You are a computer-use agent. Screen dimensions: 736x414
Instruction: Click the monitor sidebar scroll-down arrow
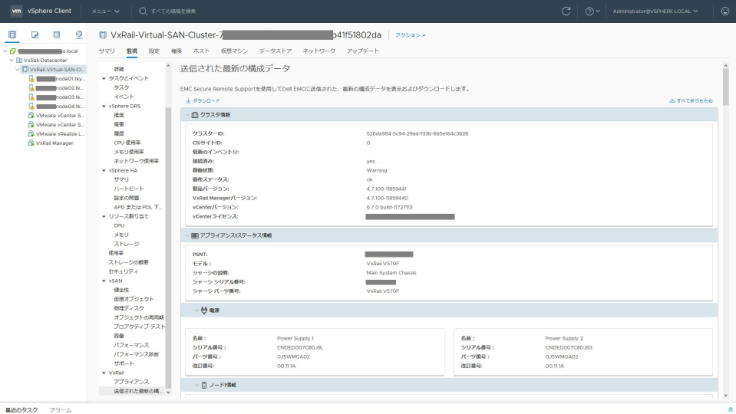(168, 392)
